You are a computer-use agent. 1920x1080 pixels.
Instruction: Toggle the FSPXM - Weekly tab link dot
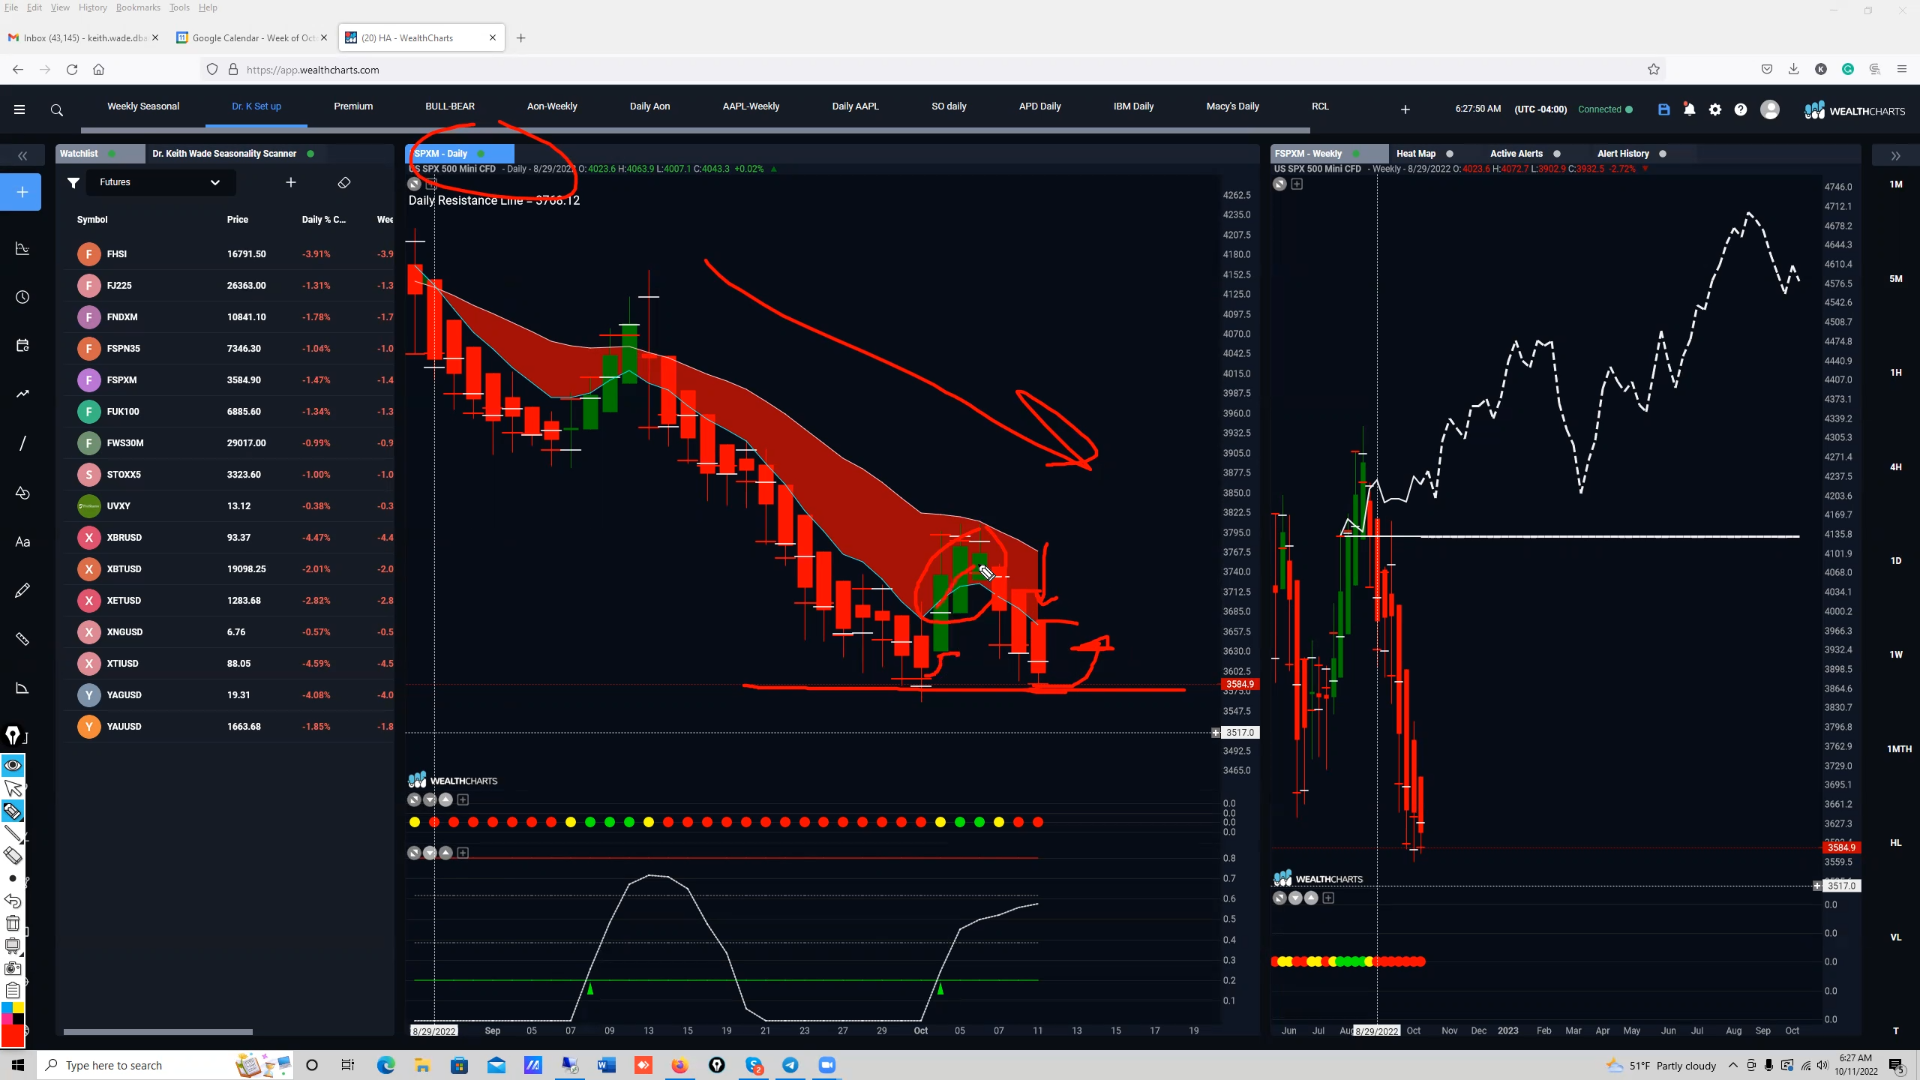click(x=1356, y=153)
